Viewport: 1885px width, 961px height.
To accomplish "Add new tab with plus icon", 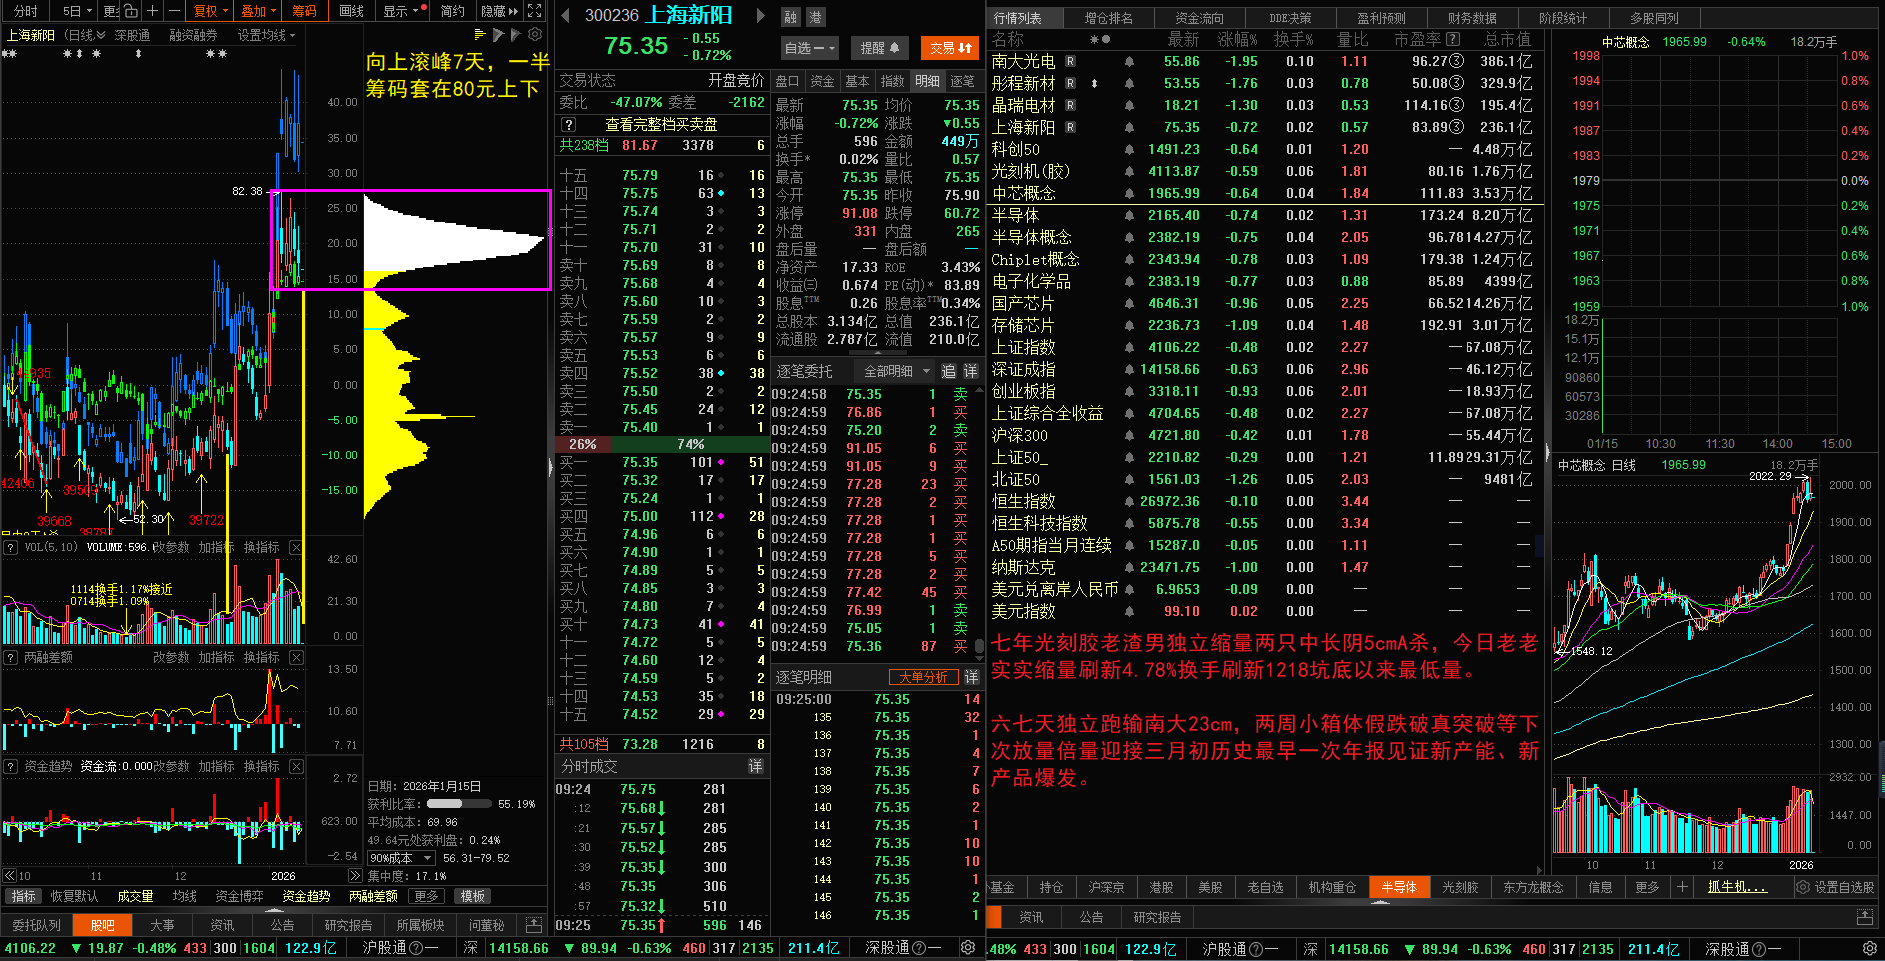I will click(1682, 887).
